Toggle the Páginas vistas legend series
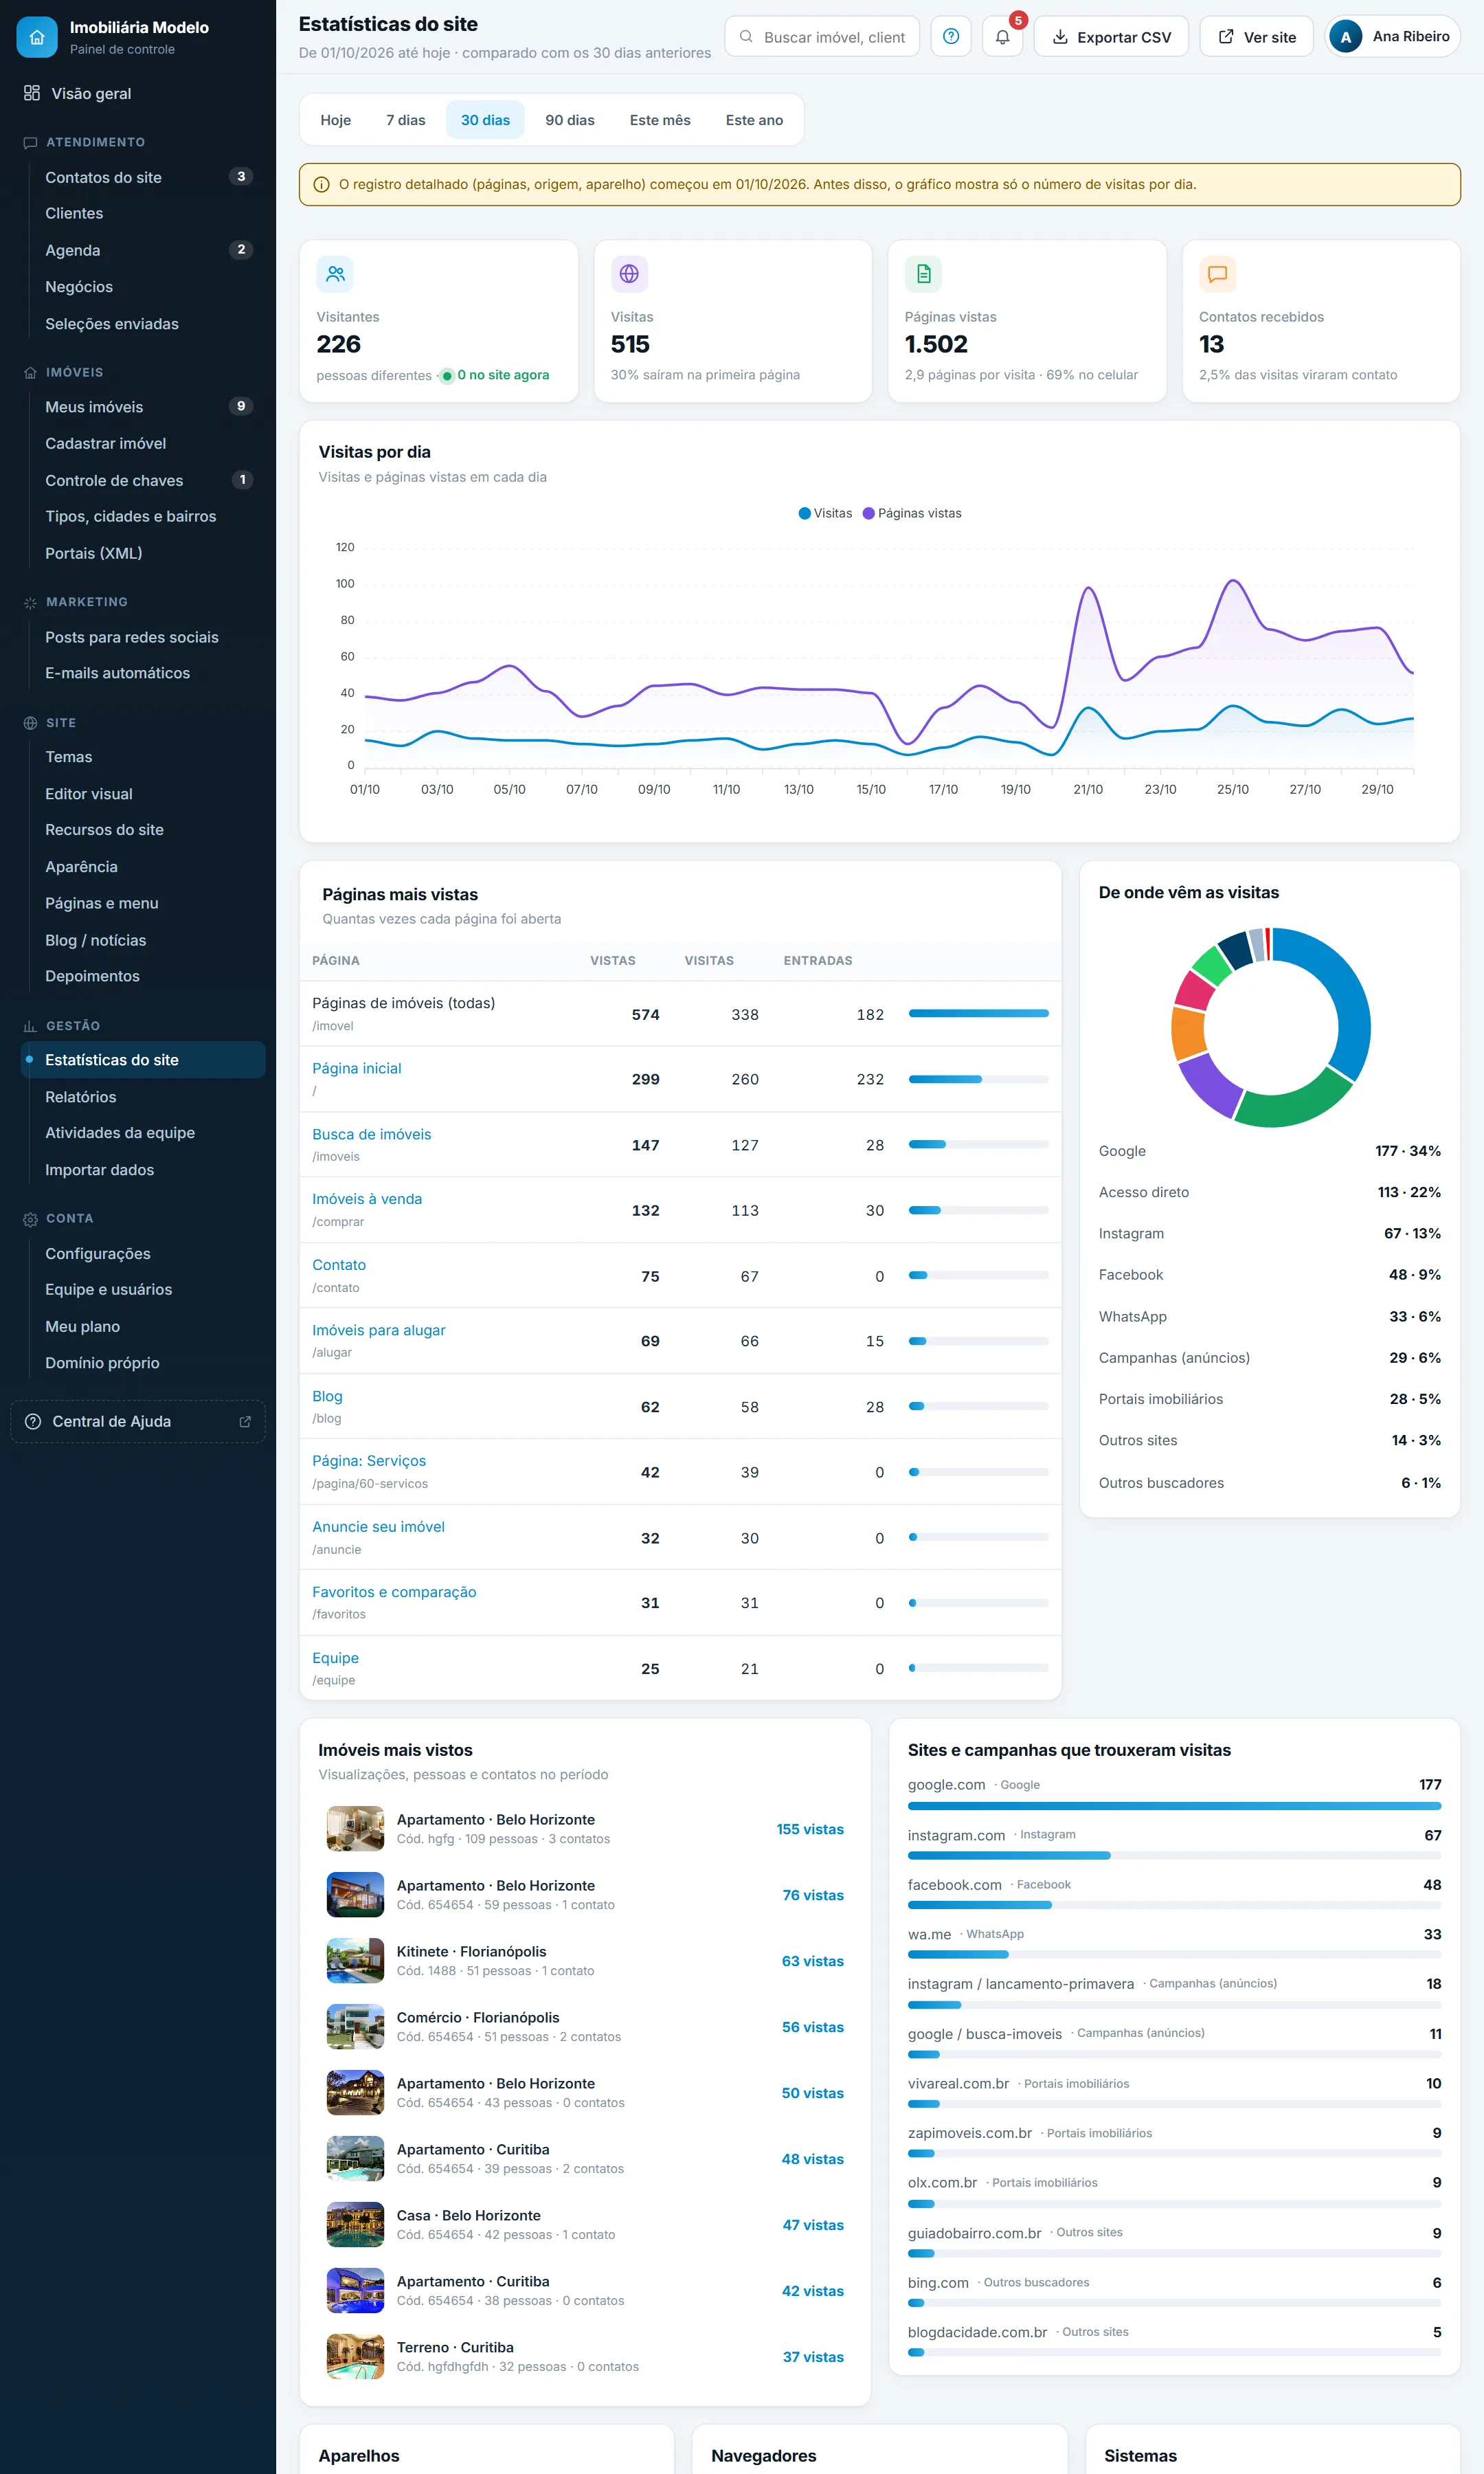 point(912,513)
